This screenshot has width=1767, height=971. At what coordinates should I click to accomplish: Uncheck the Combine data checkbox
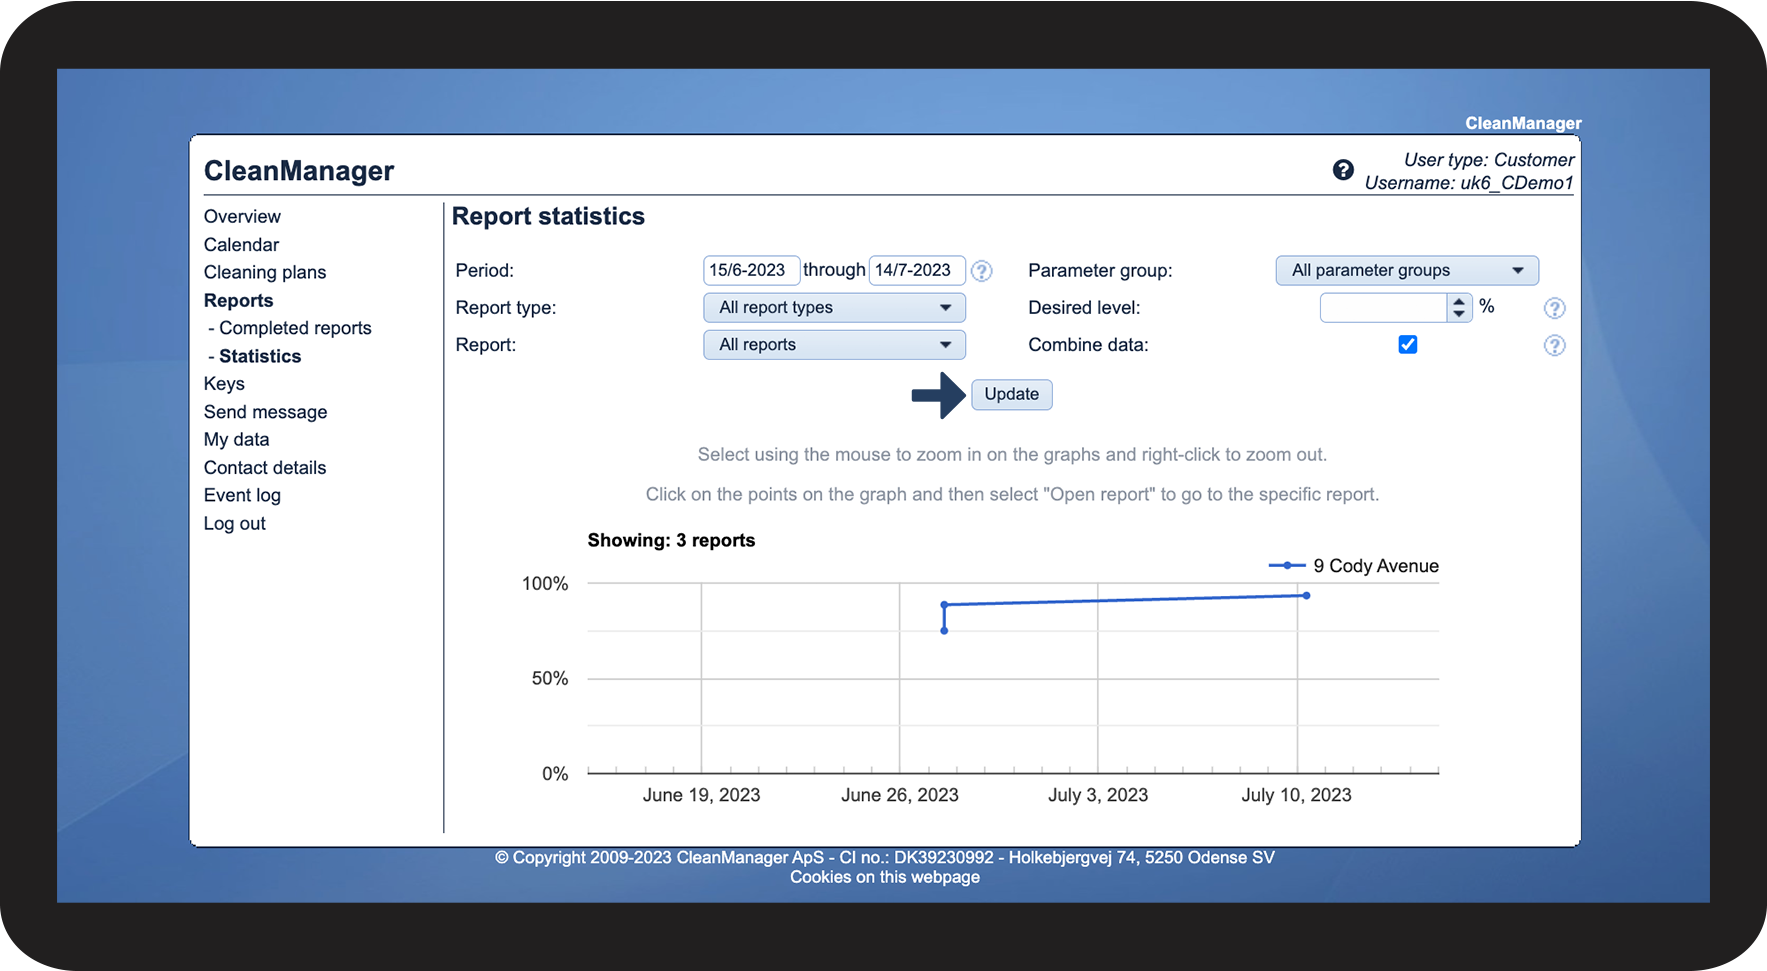1407,344
